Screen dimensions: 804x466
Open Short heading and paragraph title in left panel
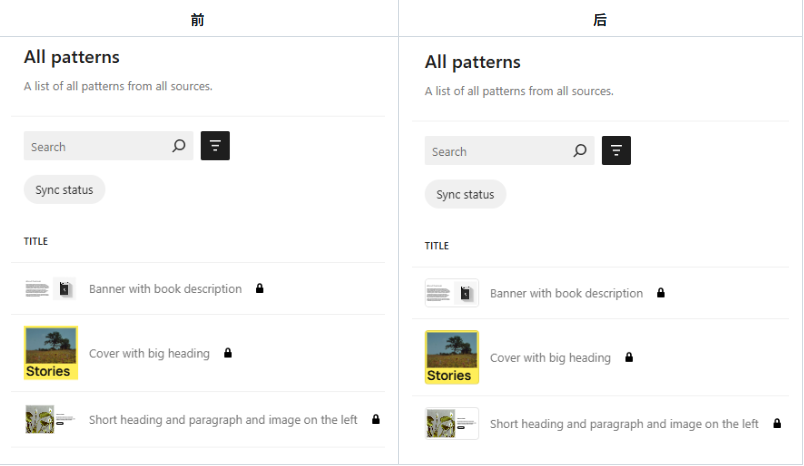(223, 420)
